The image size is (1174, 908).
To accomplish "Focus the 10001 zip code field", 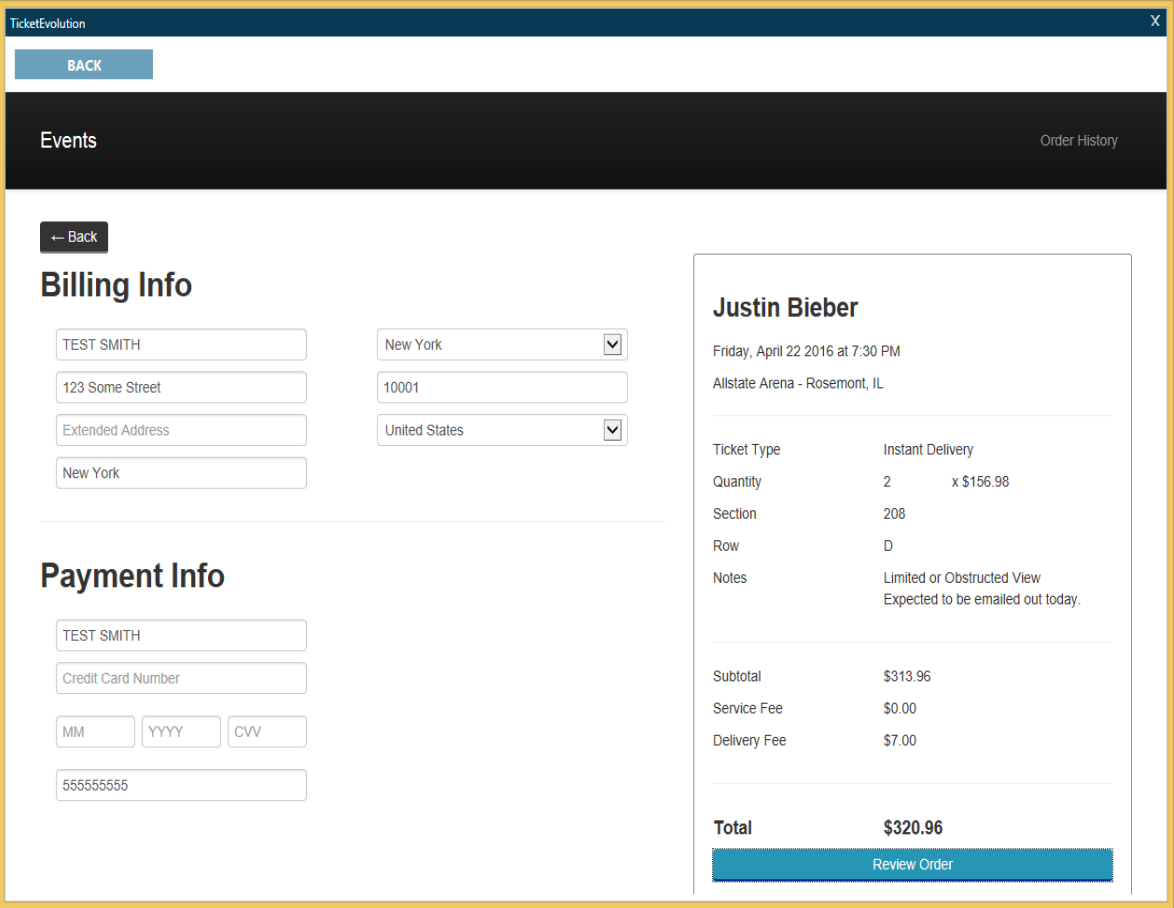I will [502, 387].
